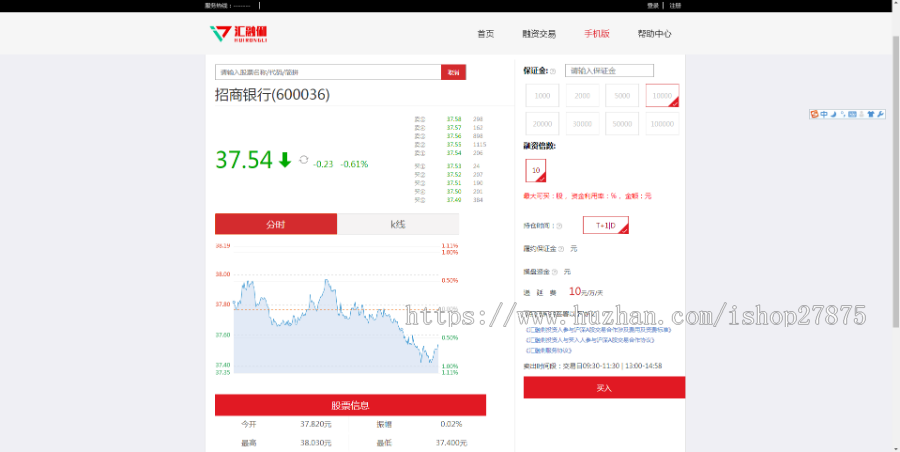Screen dimensions: 900x452
Task: Click the help icon next to 保证金
Action: (553, 71)
